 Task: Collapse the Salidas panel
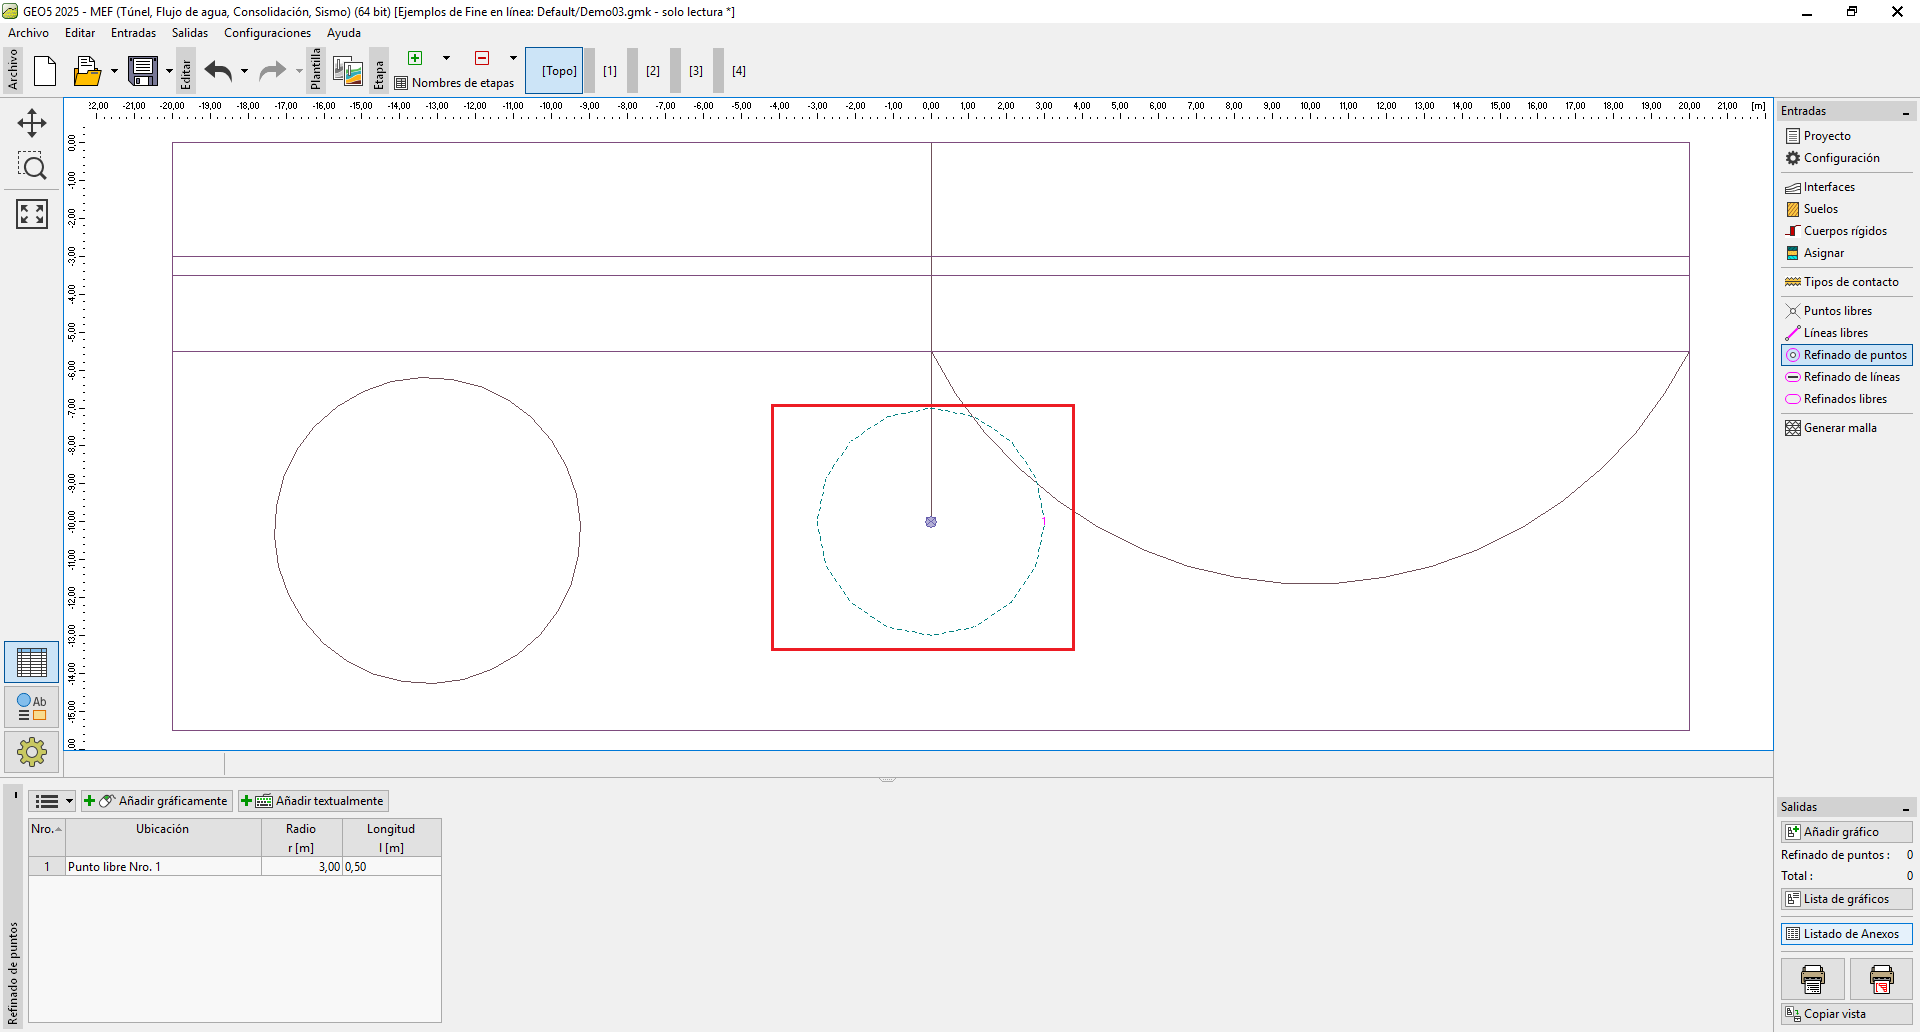[1905, 808]
